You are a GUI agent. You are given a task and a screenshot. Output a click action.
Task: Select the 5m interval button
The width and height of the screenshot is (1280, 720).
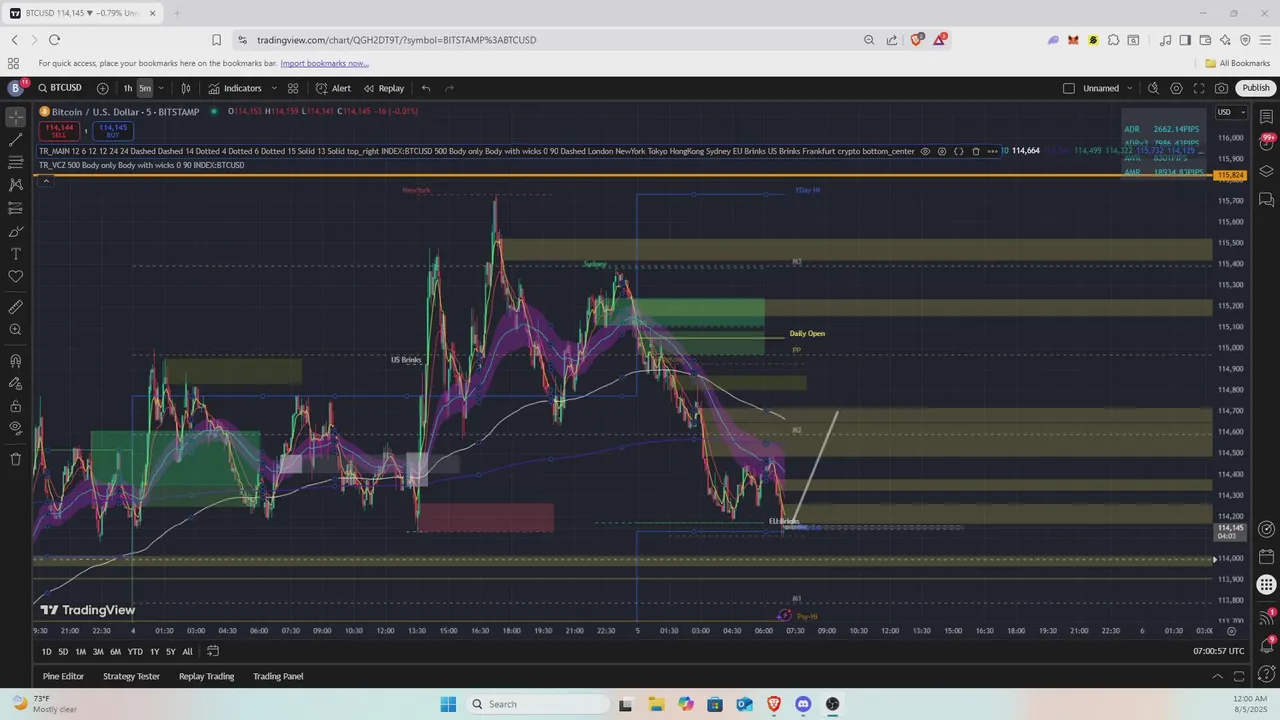point(145,88)
